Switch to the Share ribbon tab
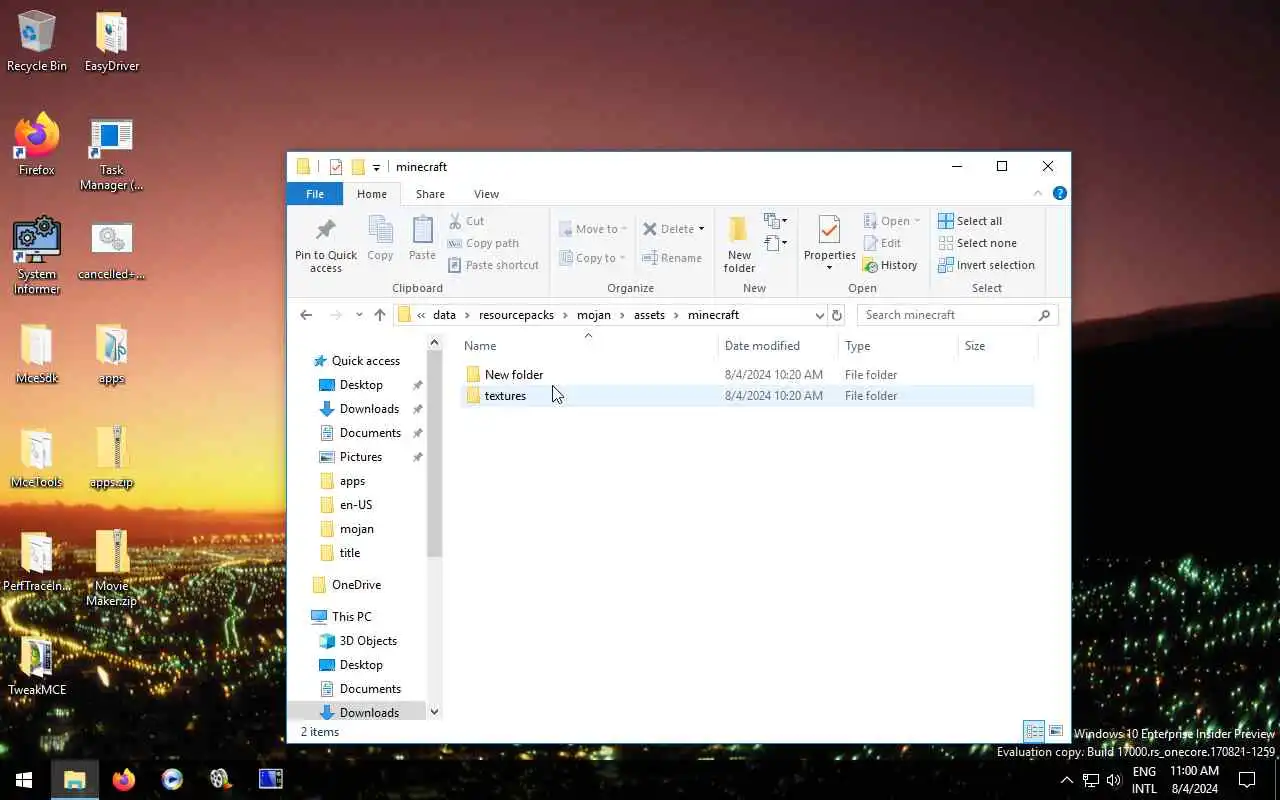This screenshot has height=800, width=1280. (430, 194)
